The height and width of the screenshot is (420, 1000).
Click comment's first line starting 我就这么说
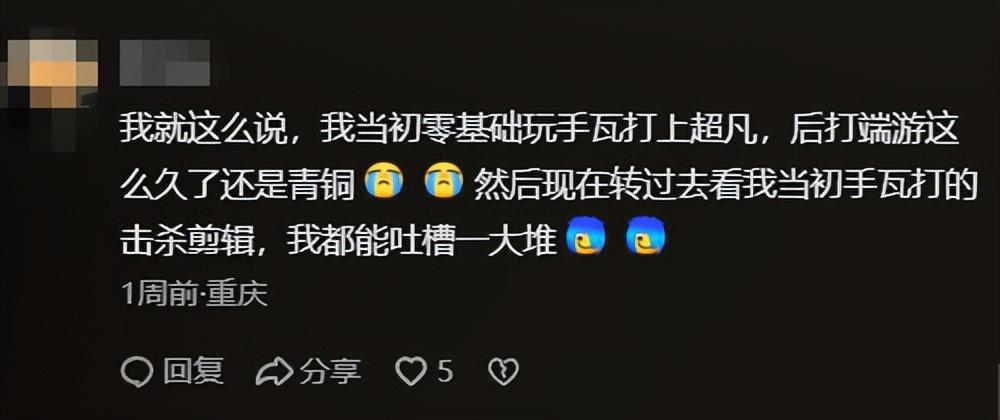click(x=540, y=133)
